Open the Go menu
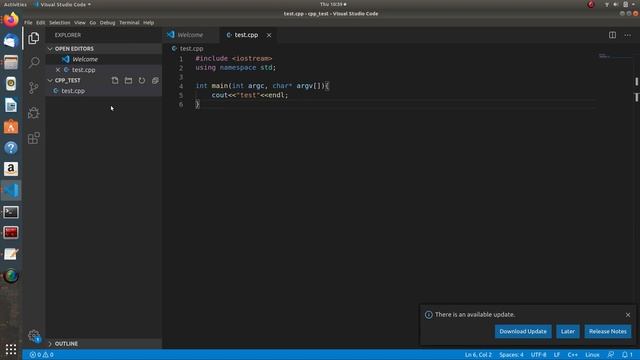The width and height of the screenshot is (640, 360). (93, 23)
